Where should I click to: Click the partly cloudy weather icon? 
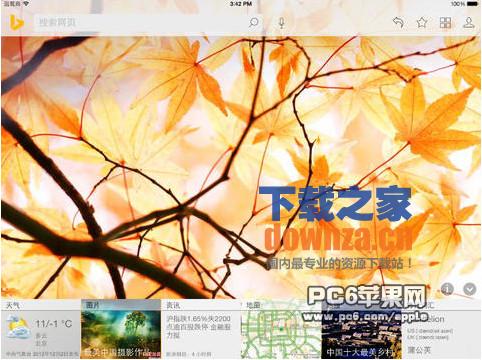pos(18,327)
